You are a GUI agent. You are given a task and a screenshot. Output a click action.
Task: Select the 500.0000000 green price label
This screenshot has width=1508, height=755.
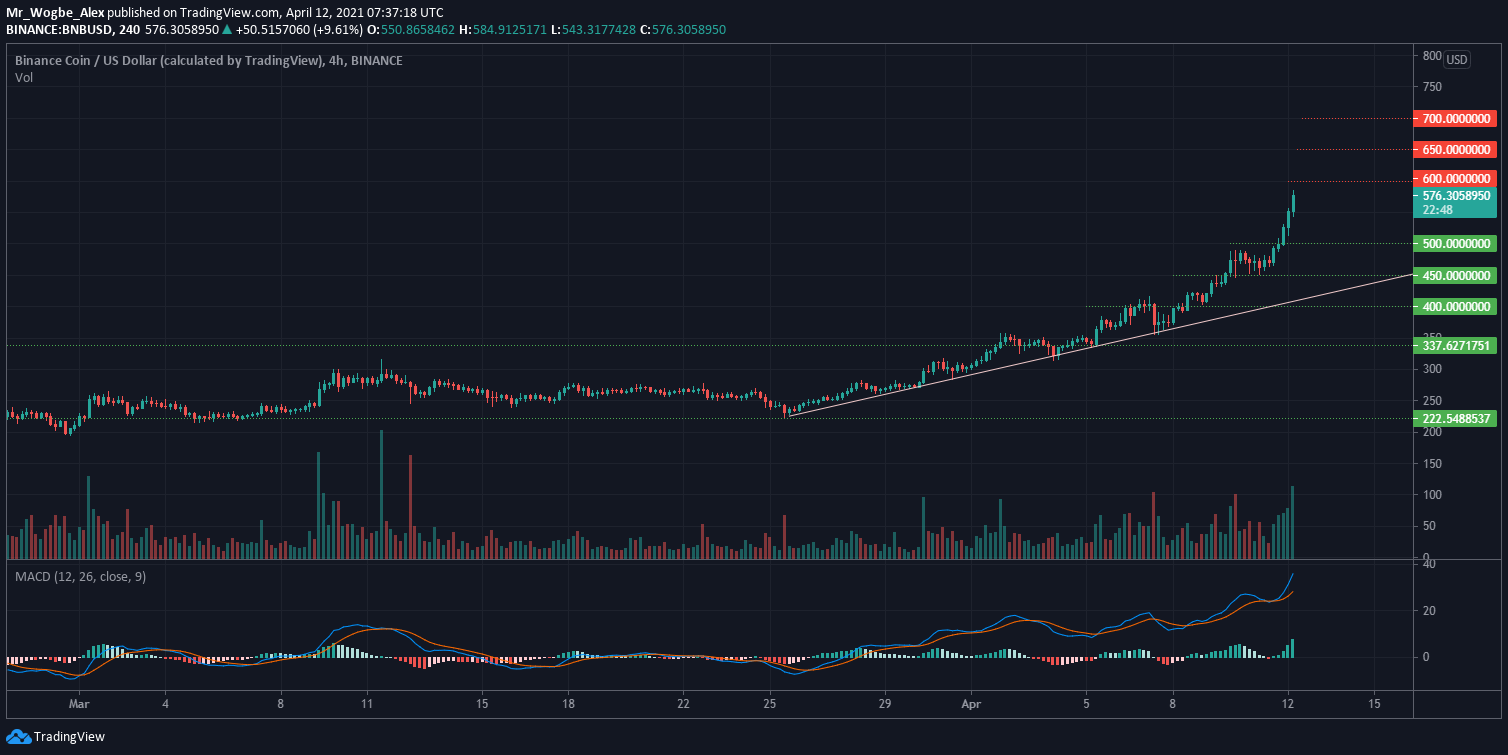[x=1455, y=243]
